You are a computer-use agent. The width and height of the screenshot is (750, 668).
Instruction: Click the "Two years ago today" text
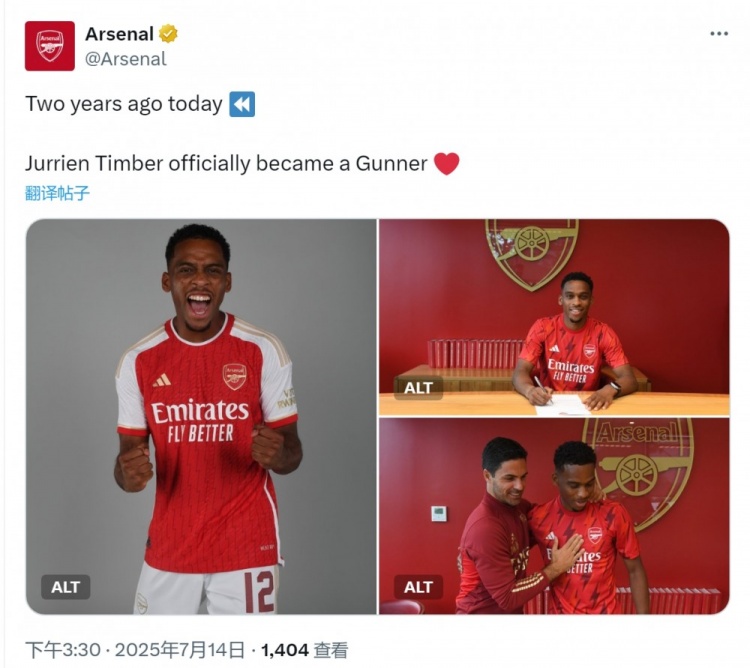point(123,104)
